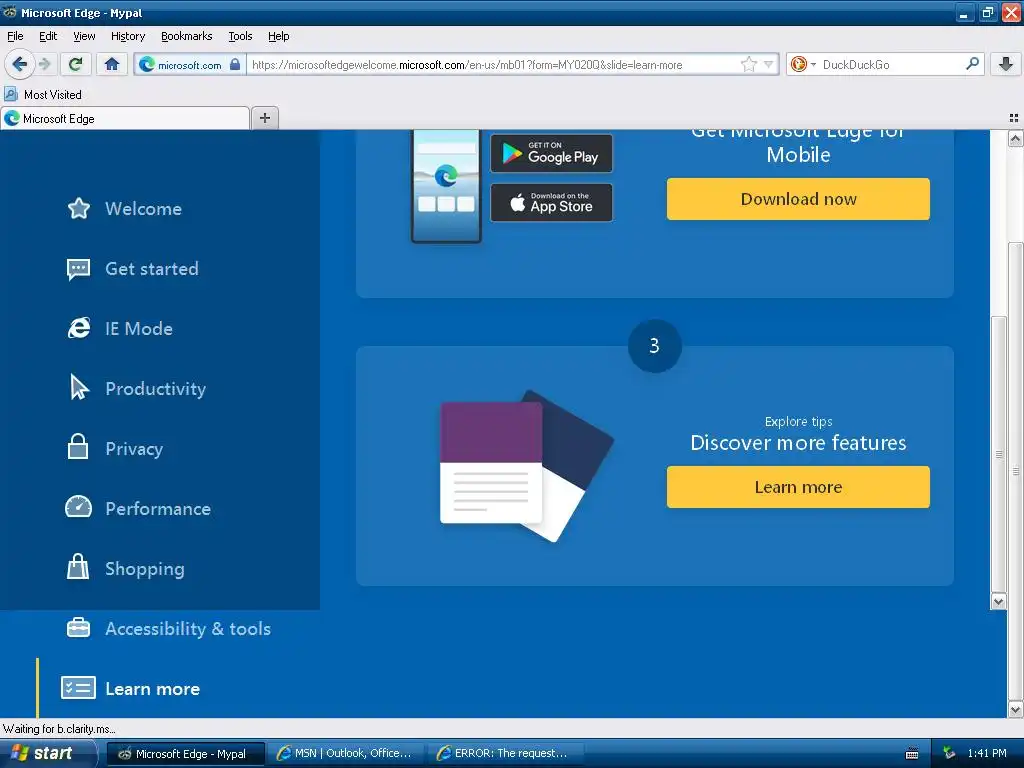Open the Shopping sidebar link
The width and height of the screenshot is (1024, 768).
(145, 569)
